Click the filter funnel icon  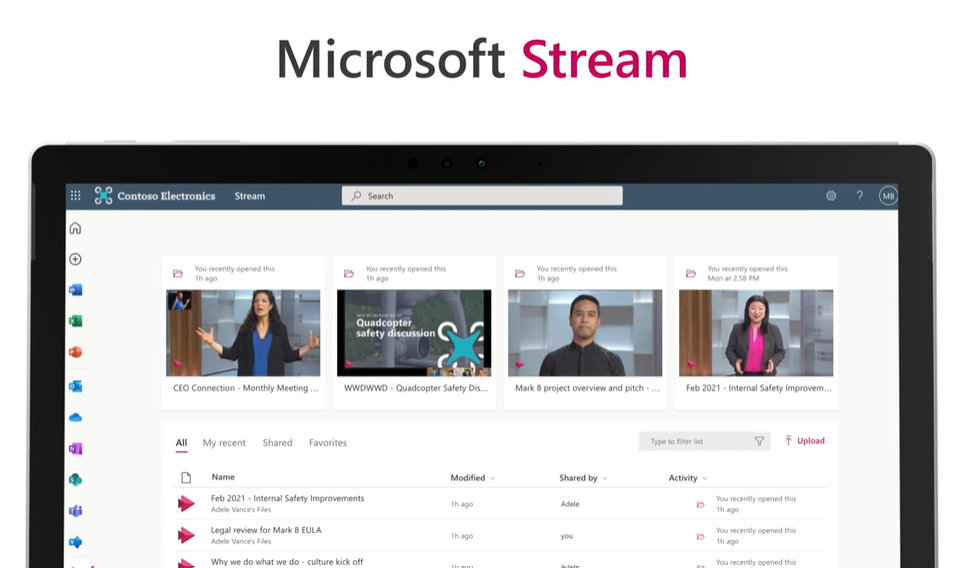coord(759,441)
